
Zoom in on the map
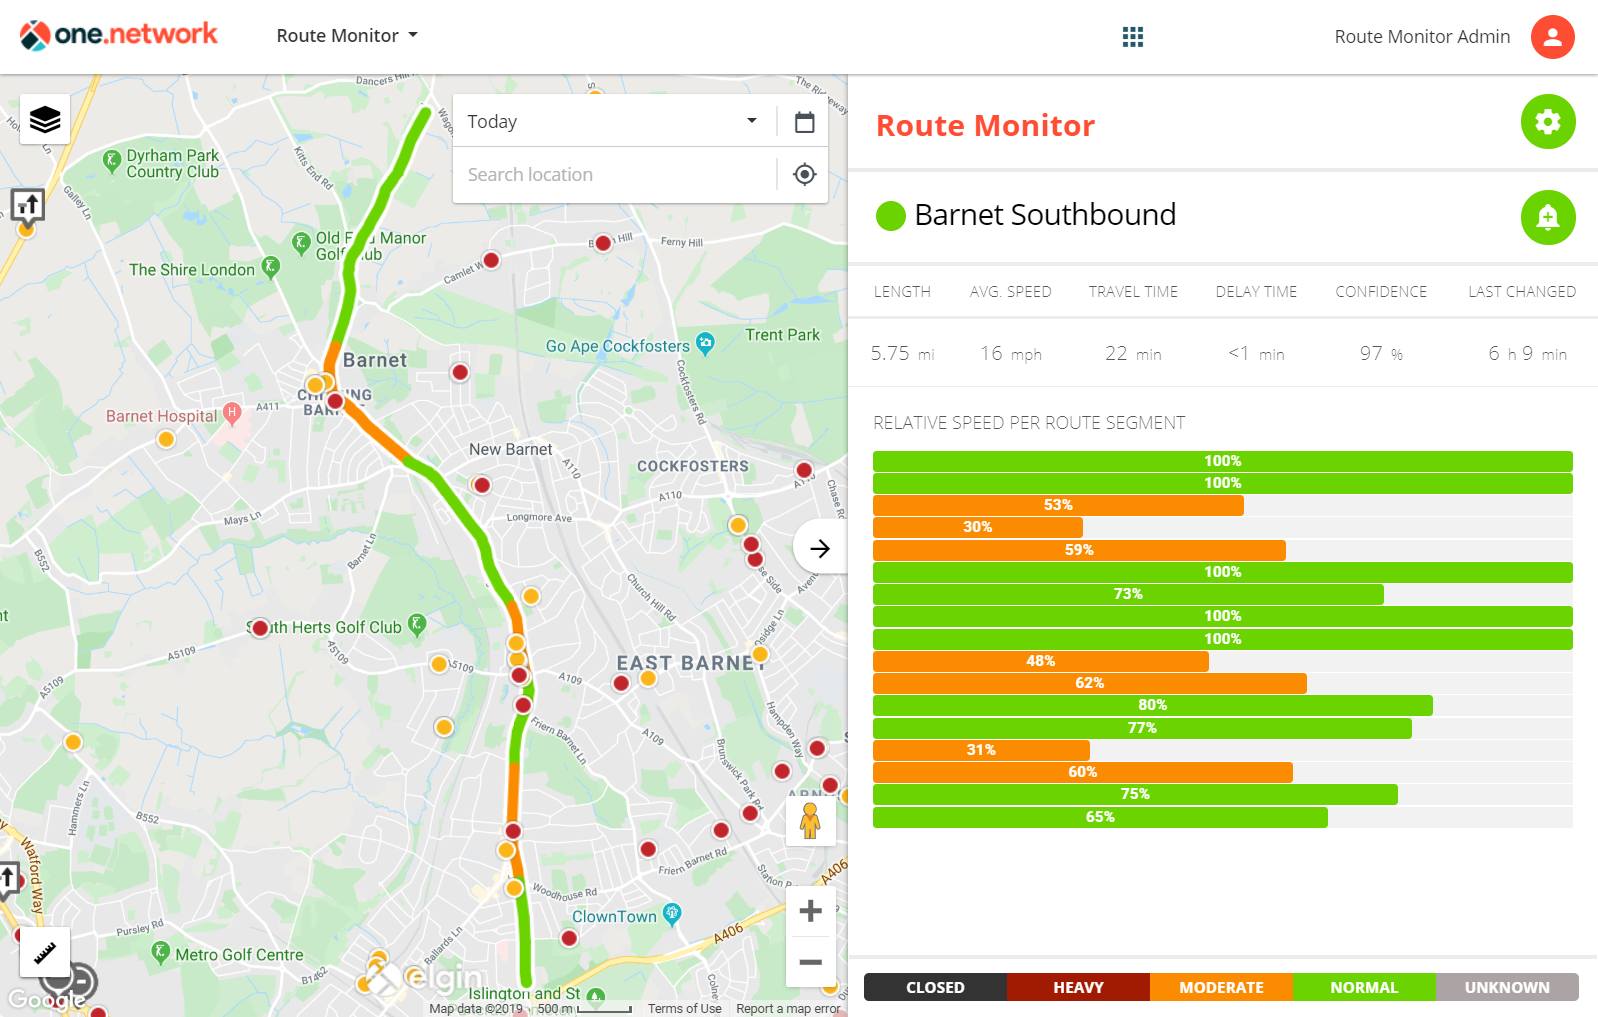pos(810,911)
